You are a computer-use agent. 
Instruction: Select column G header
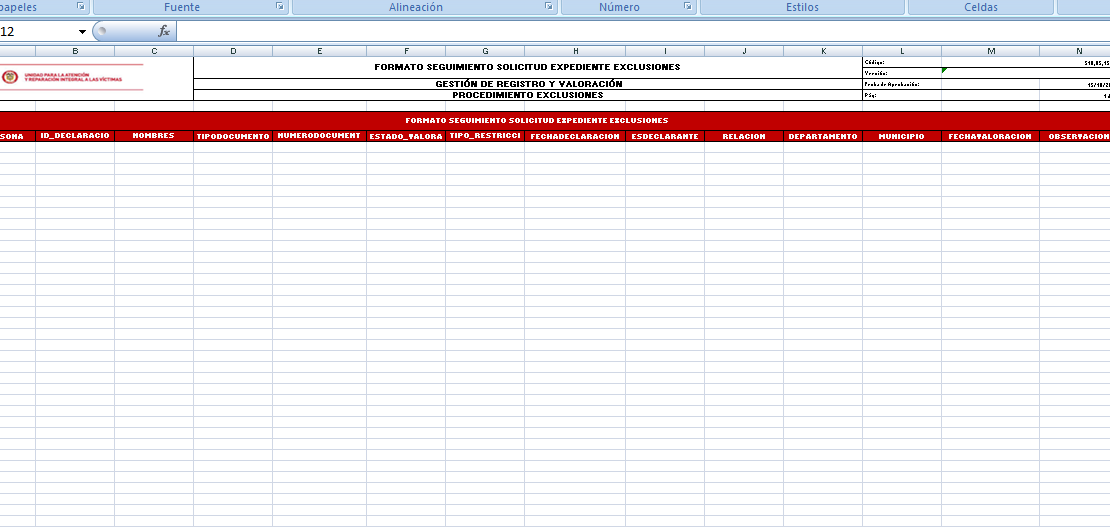(x=485, y=51)
